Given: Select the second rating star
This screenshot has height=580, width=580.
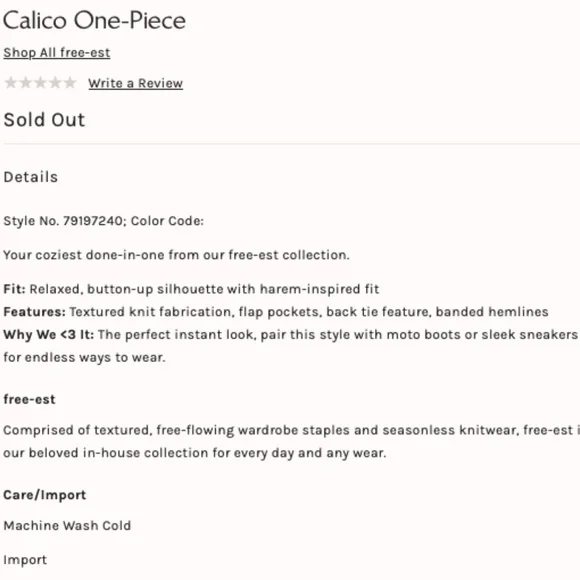Looking at the screenshot, I should 26,82.
